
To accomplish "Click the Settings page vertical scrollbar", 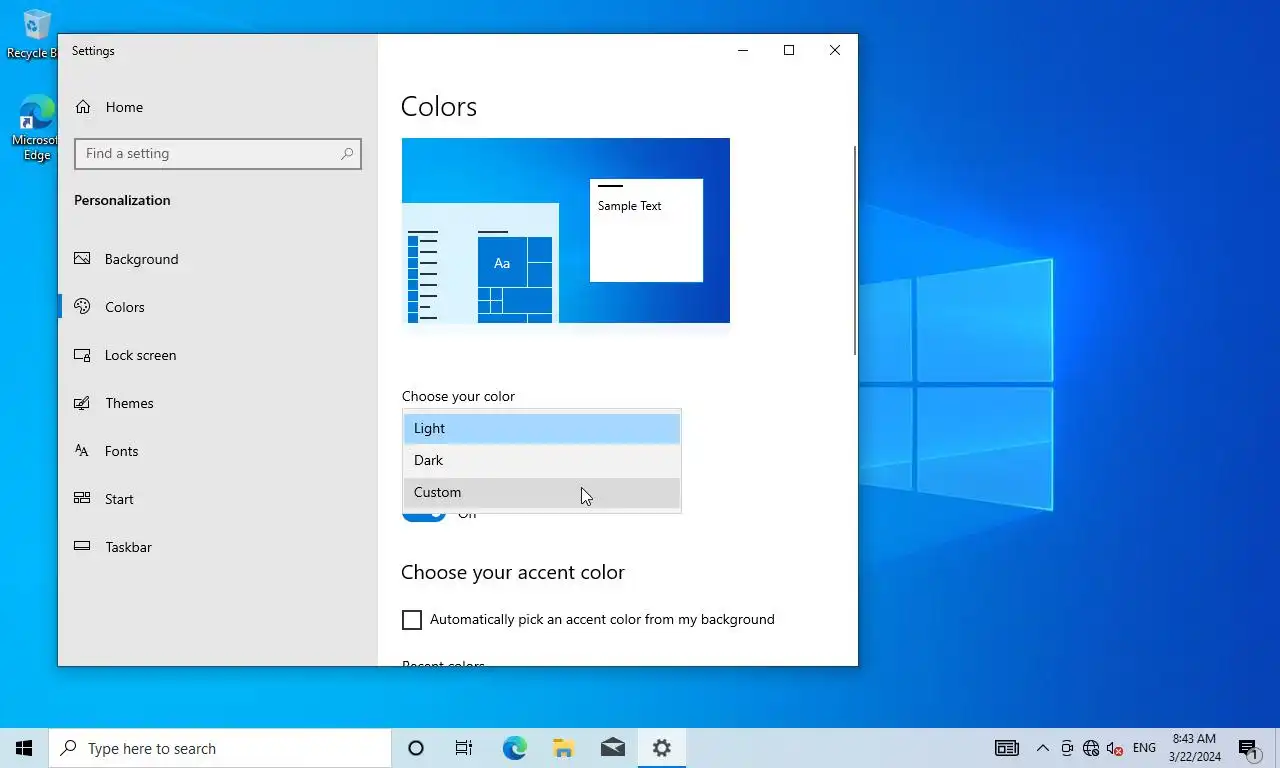I will click(854, 250).
